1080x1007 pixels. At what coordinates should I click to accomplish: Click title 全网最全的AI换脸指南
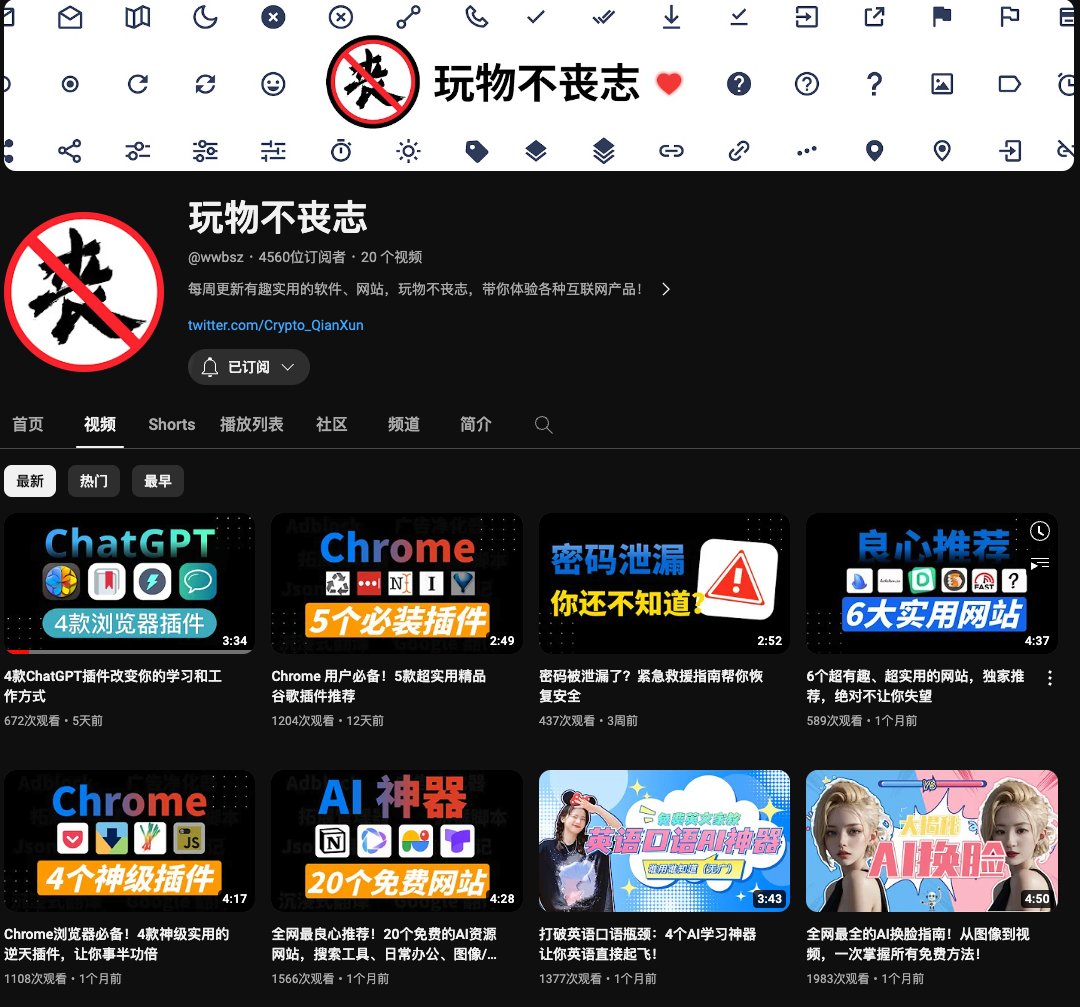tap(918, 944)
